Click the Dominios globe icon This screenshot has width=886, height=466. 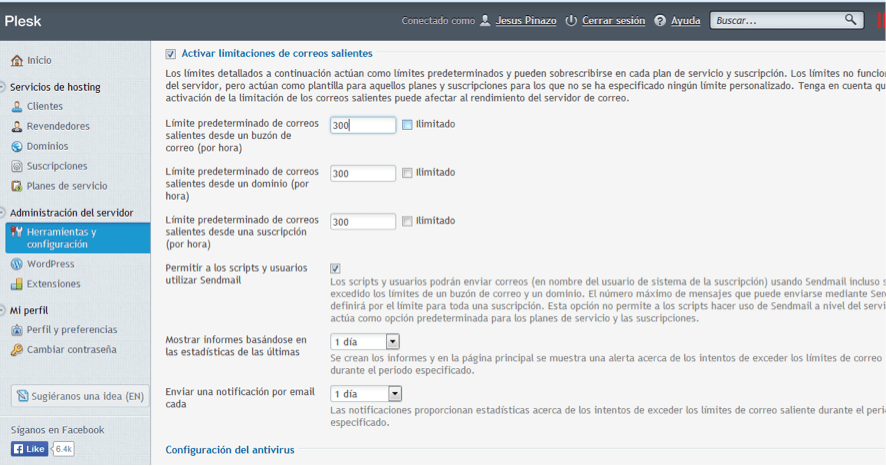[x=17, y=146]
